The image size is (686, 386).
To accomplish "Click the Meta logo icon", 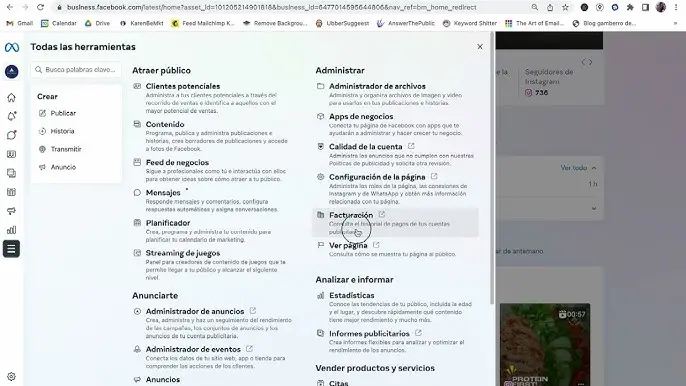I will 12,47.
